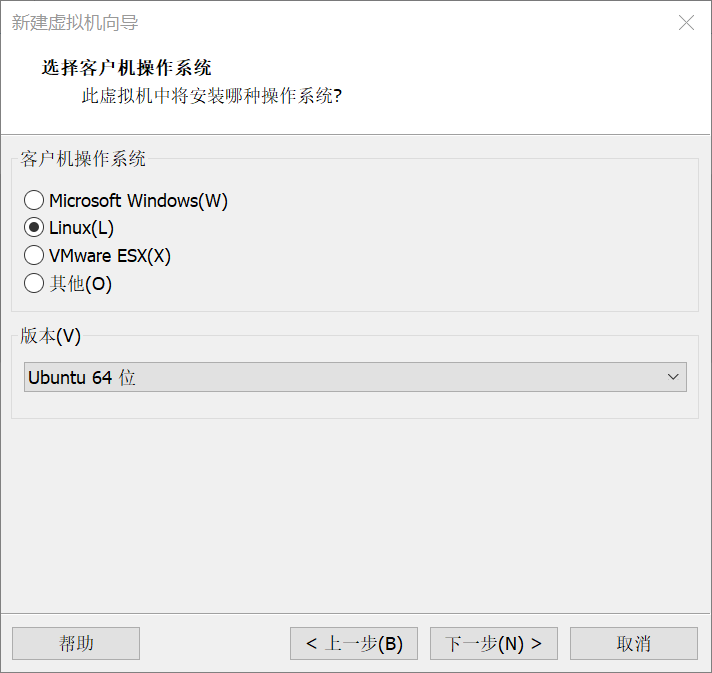The width and height of the screenshot is (712, 673).
Task: Click the 帮助 button
Action: (76, 643)
